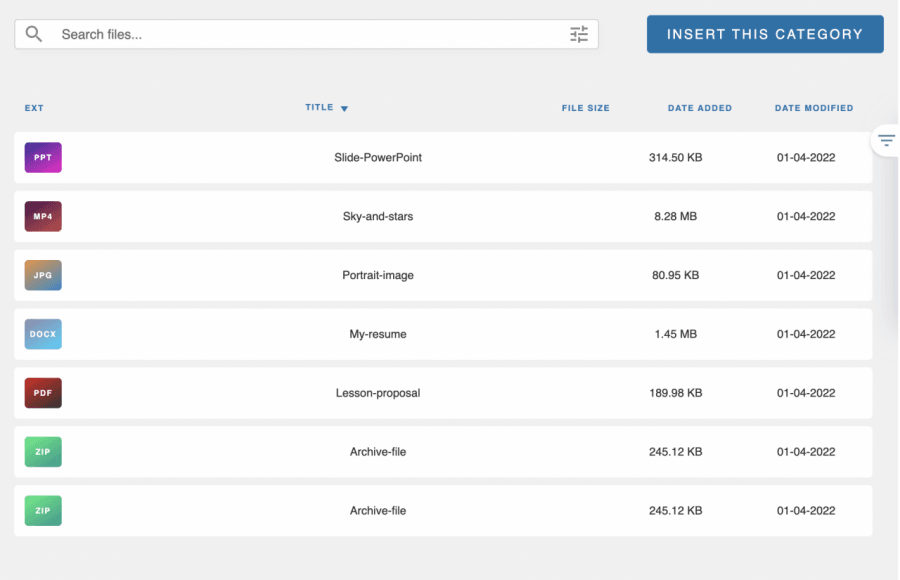Open the Slide-PowerPoint file title
Image resolution: width=900 pixels, height=580 pixels.
[378, 157]
